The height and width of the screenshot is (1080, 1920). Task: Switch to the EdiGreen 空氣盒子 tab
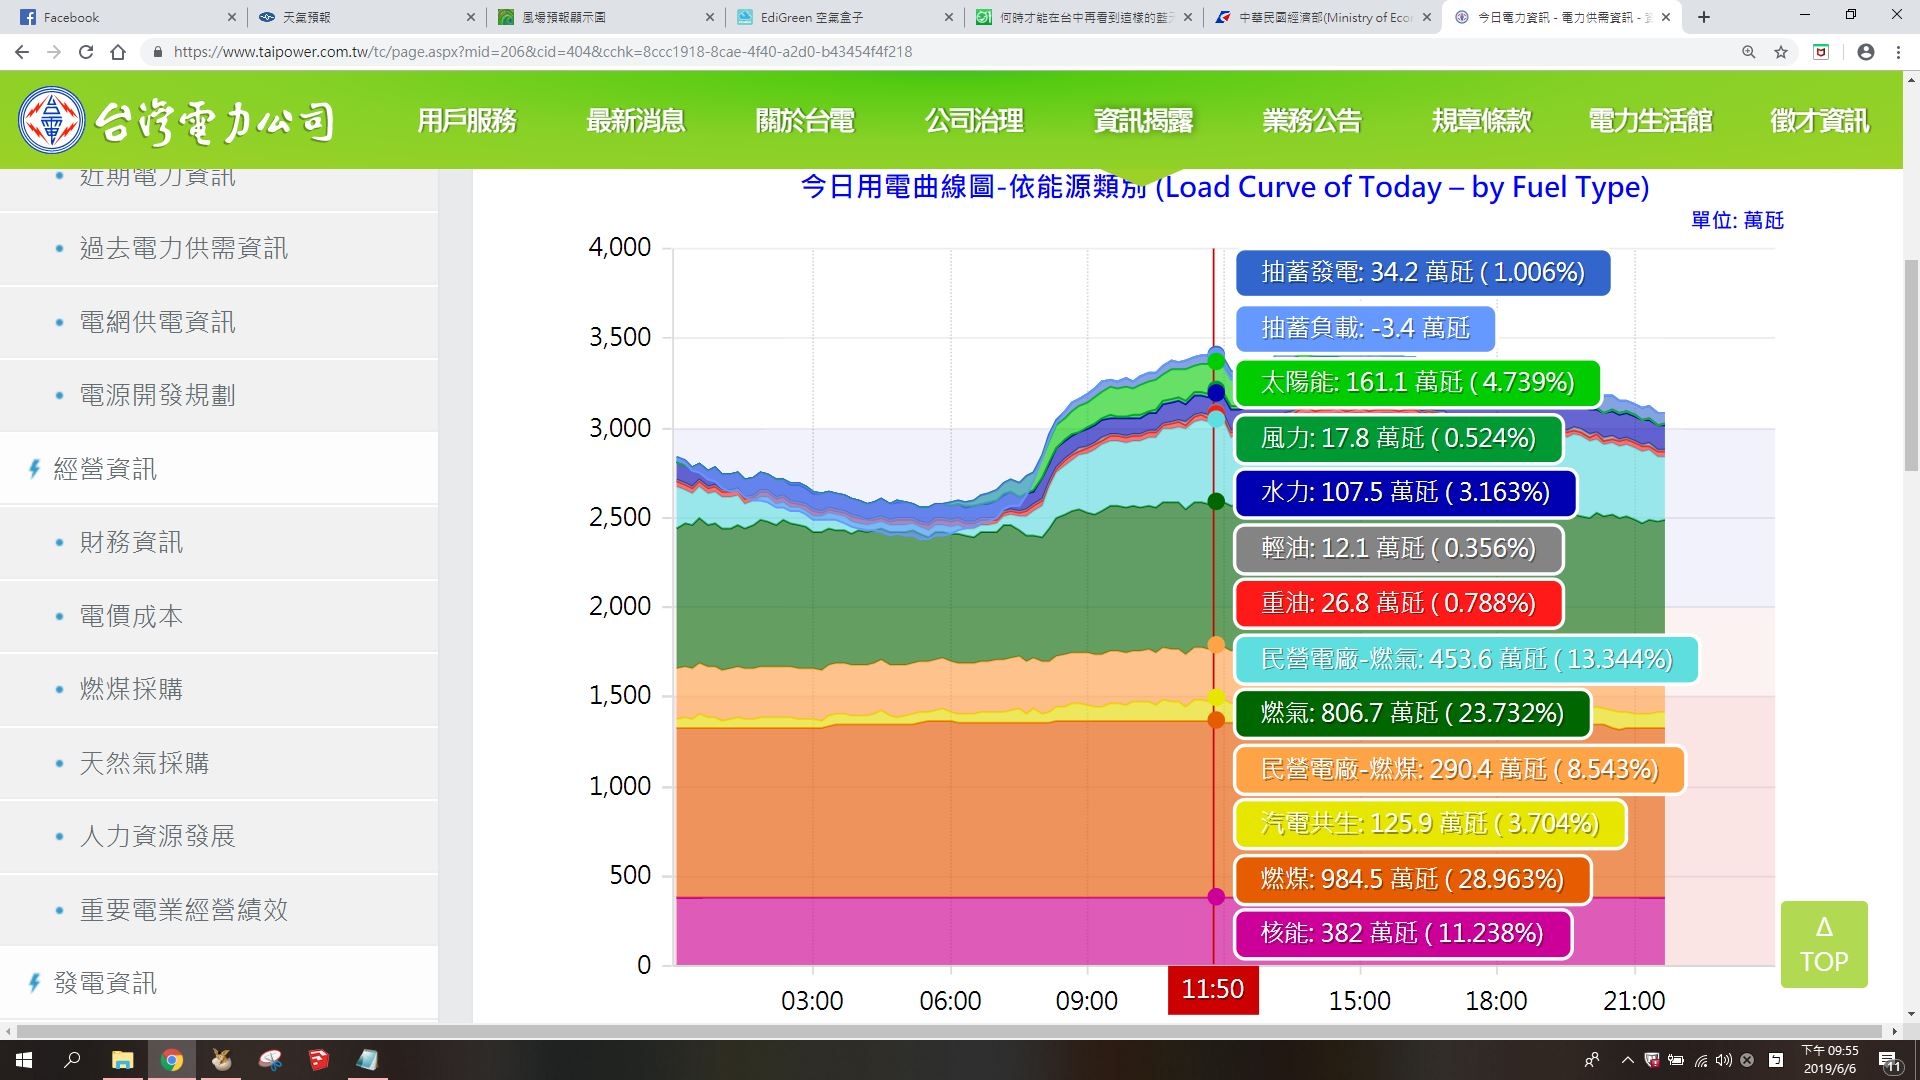point(843,17)
